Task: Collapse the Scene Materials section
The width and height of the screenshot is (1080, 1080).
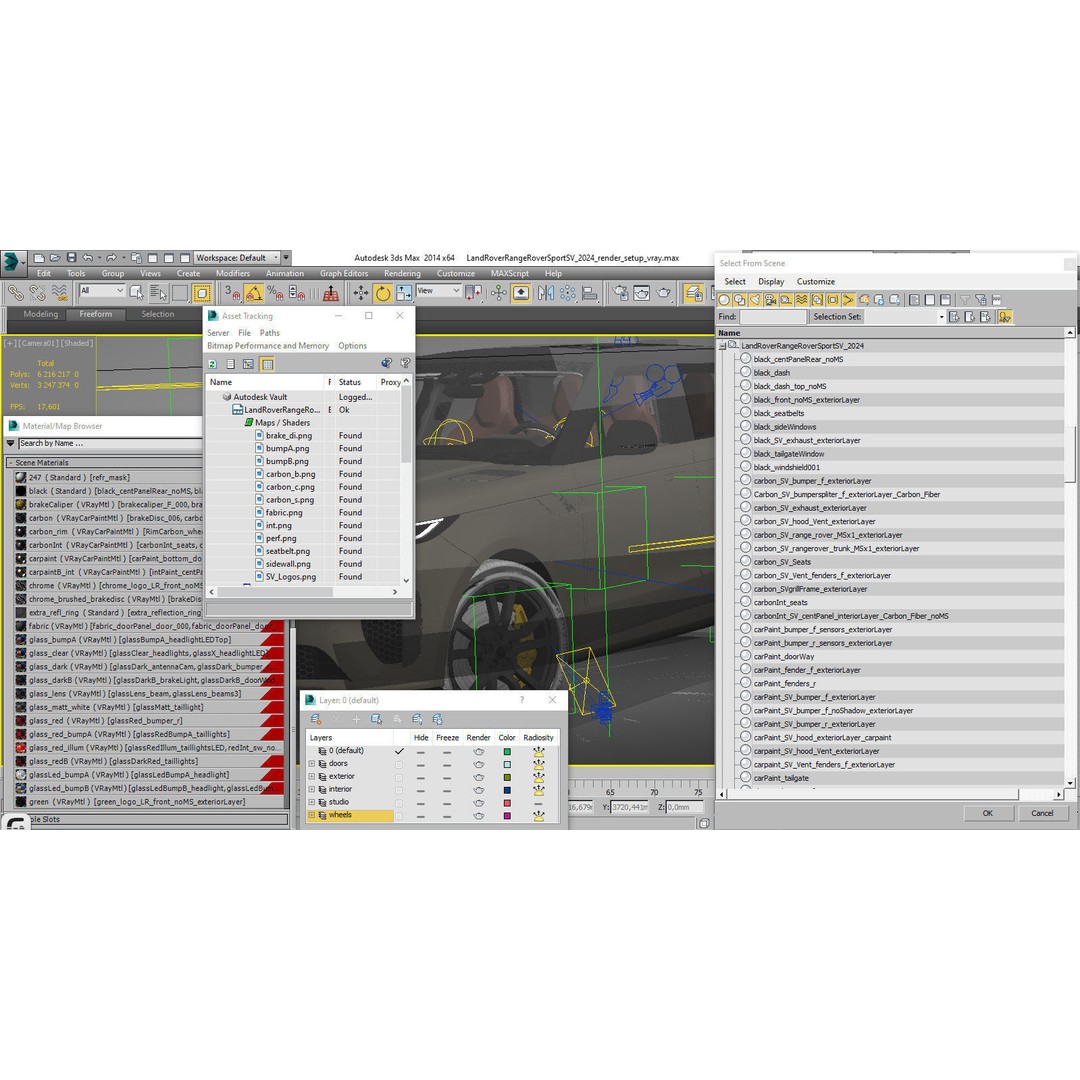Action: coord(10,463)
